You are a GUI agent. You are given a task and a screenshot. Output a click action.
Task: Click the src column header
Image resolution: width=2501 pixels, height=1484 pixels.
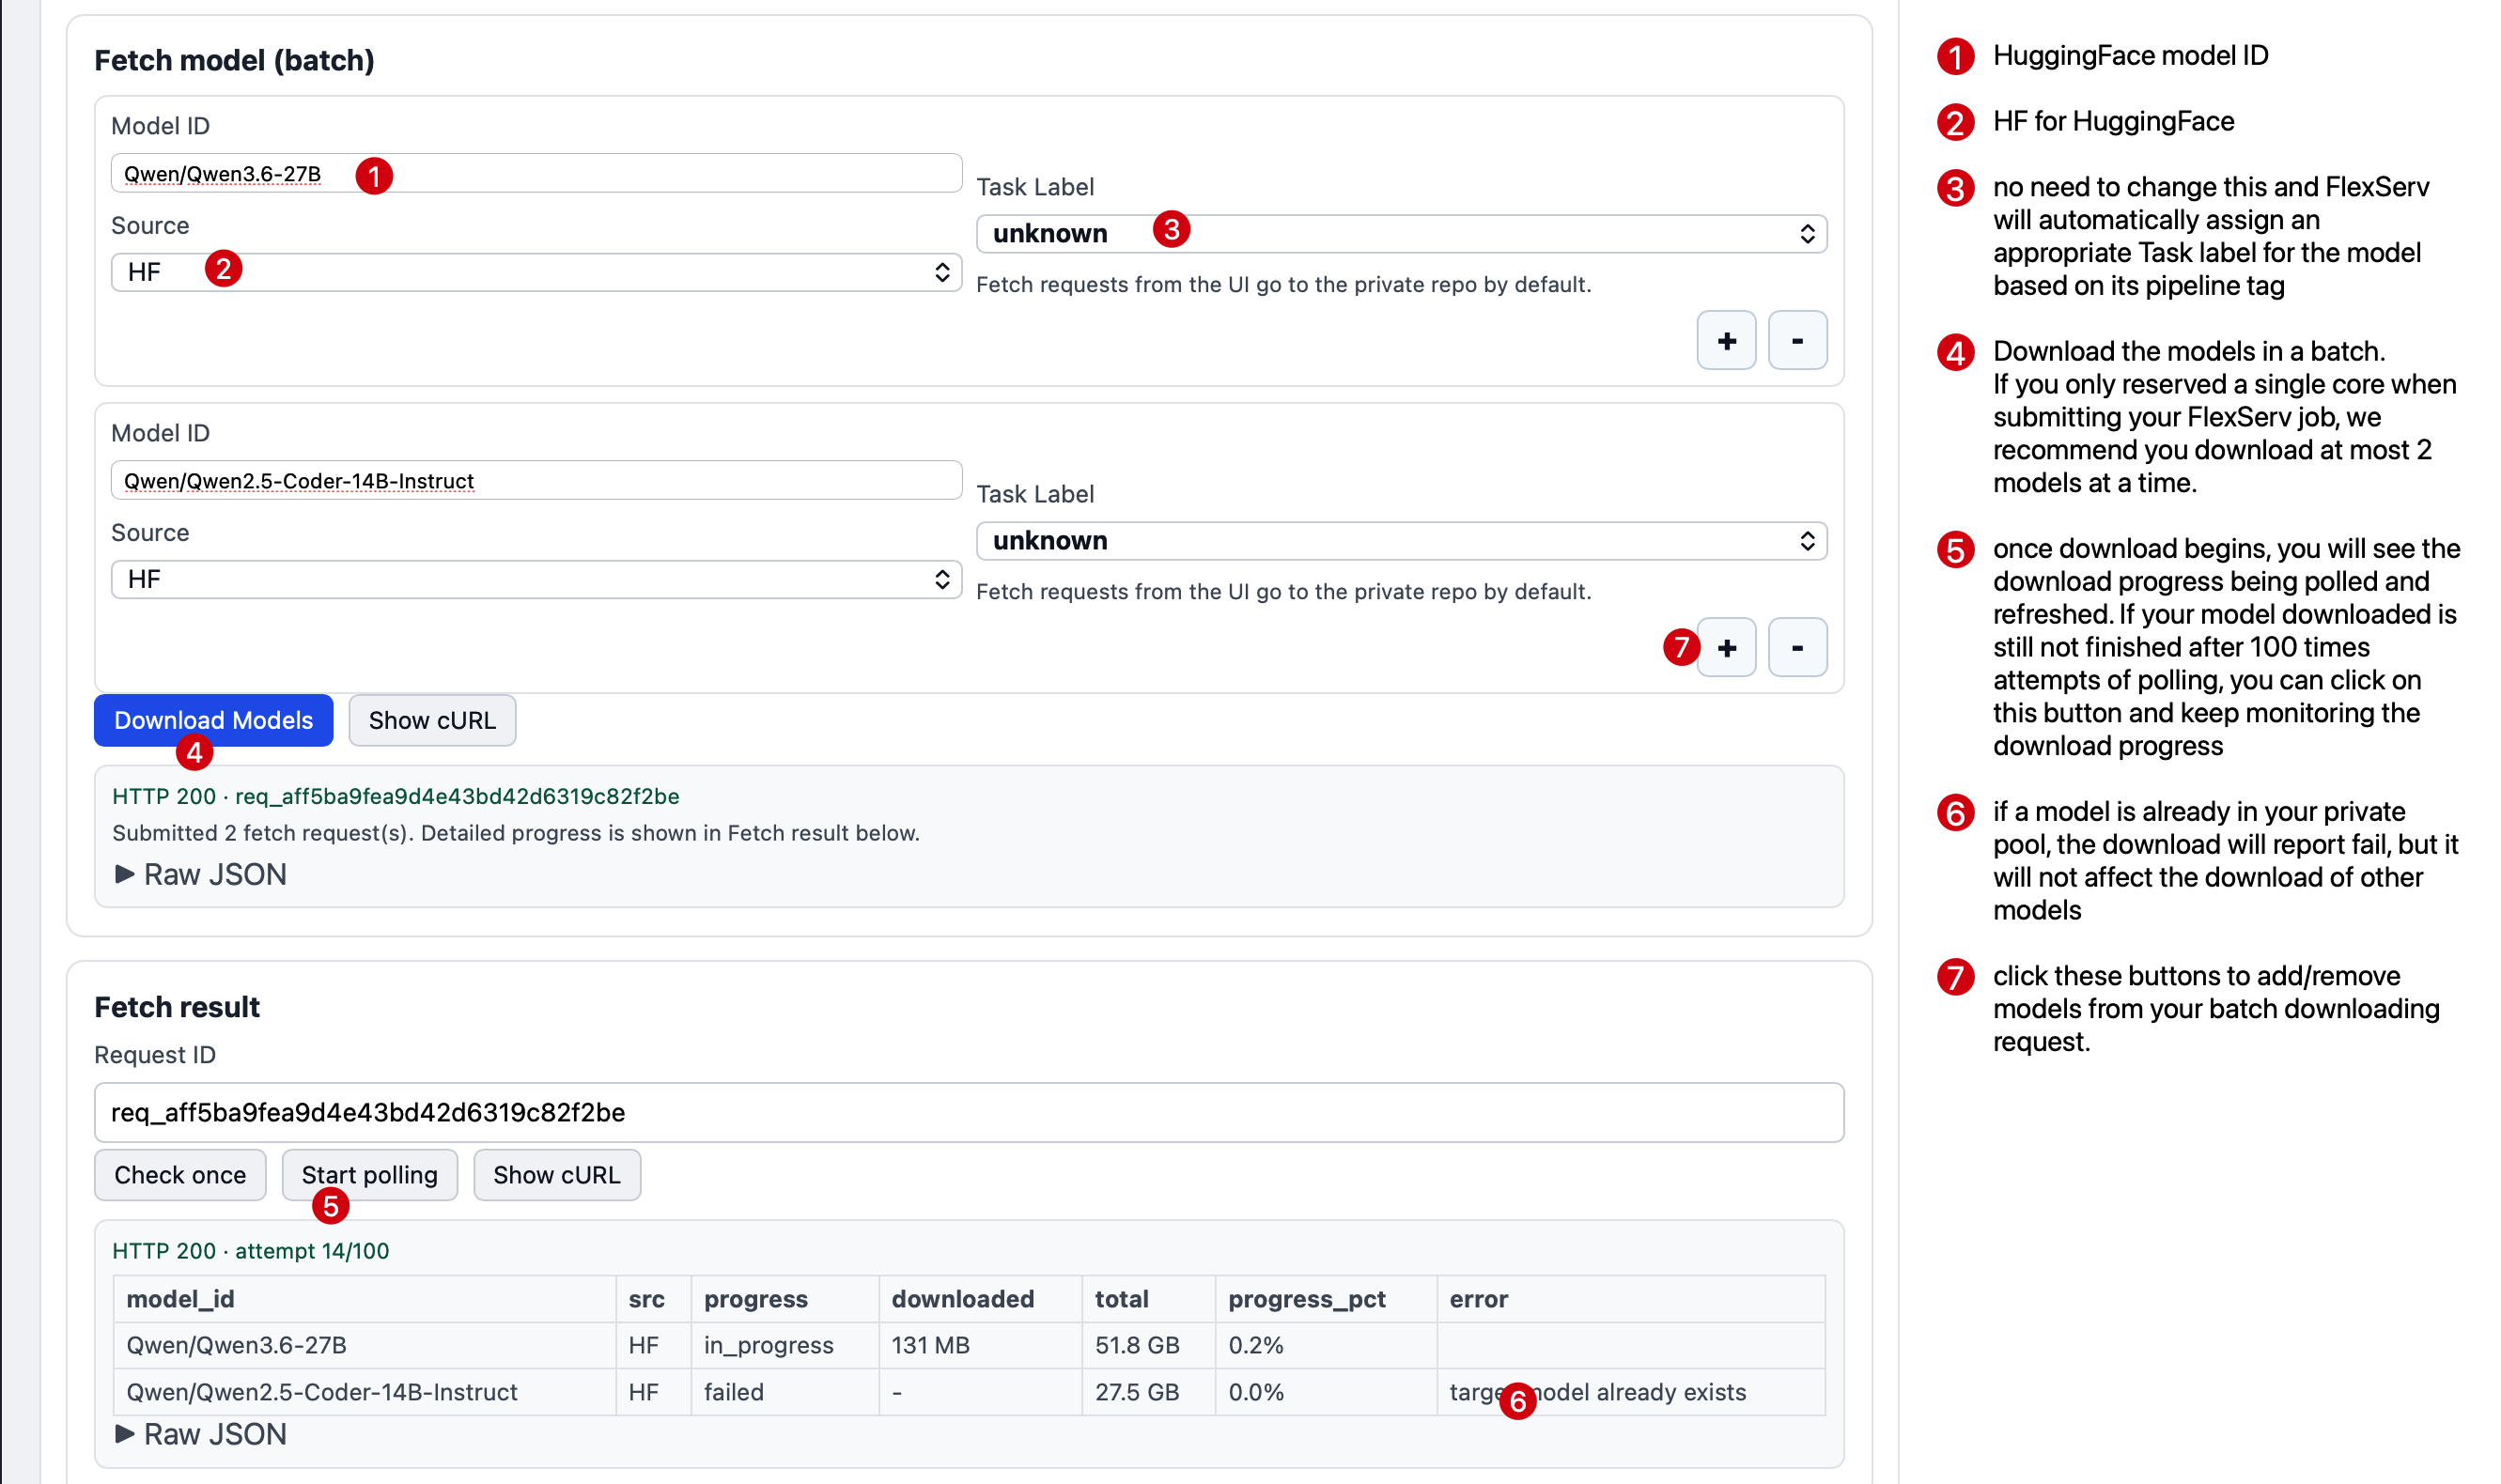tap(653, 1298)
